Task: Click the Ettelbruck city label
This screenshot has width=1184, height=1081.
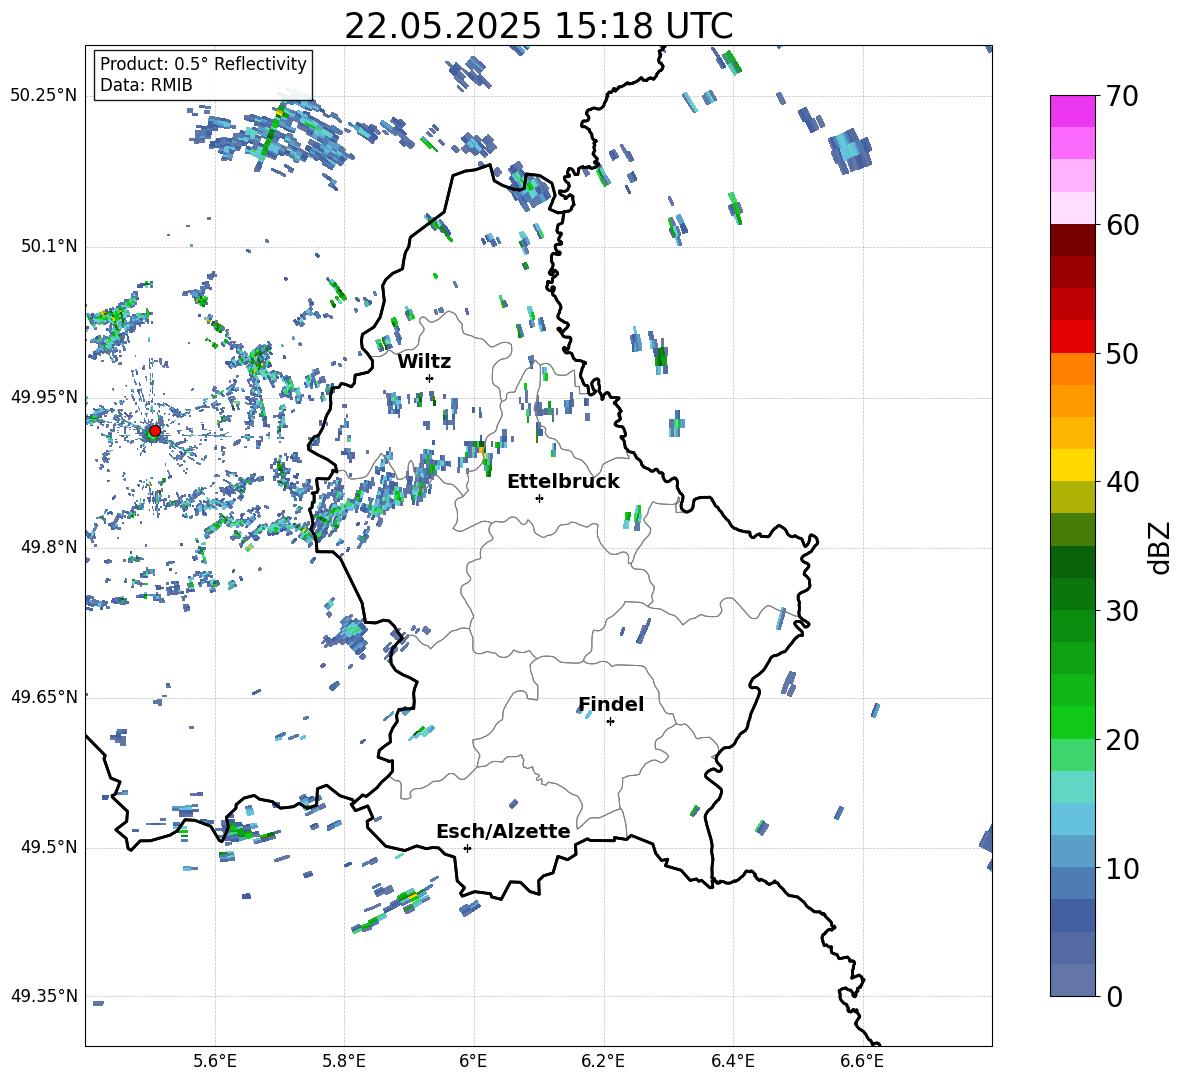Action: click(563, 482)
